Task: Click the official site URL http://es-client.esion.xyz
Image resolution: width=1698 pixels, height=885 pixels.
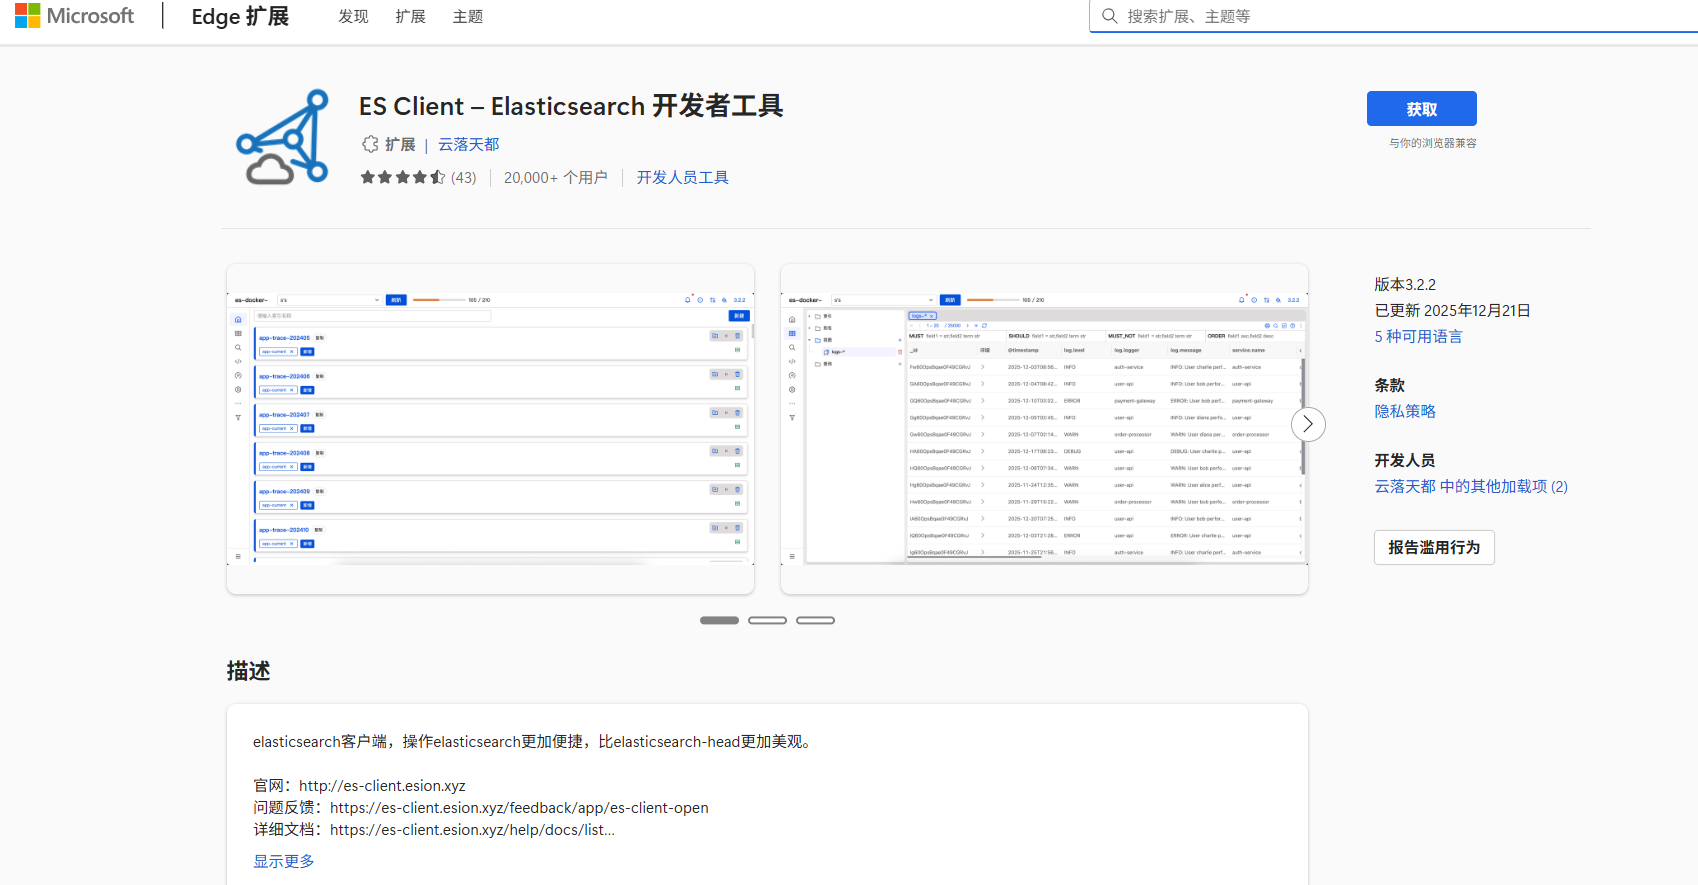Action: [382, 786]
